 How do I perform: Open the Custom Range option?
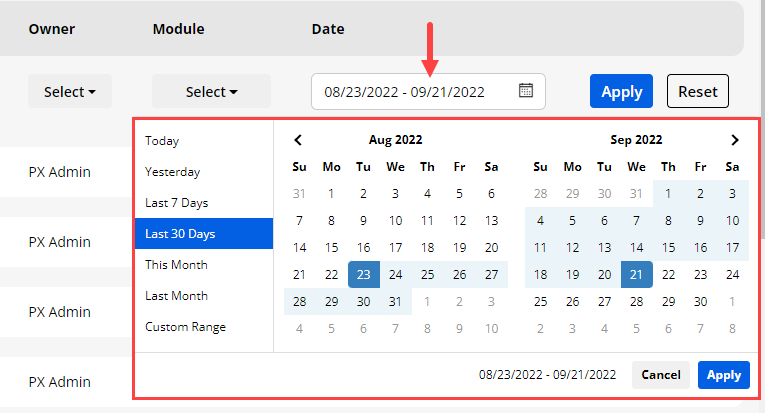pos(185,327)
